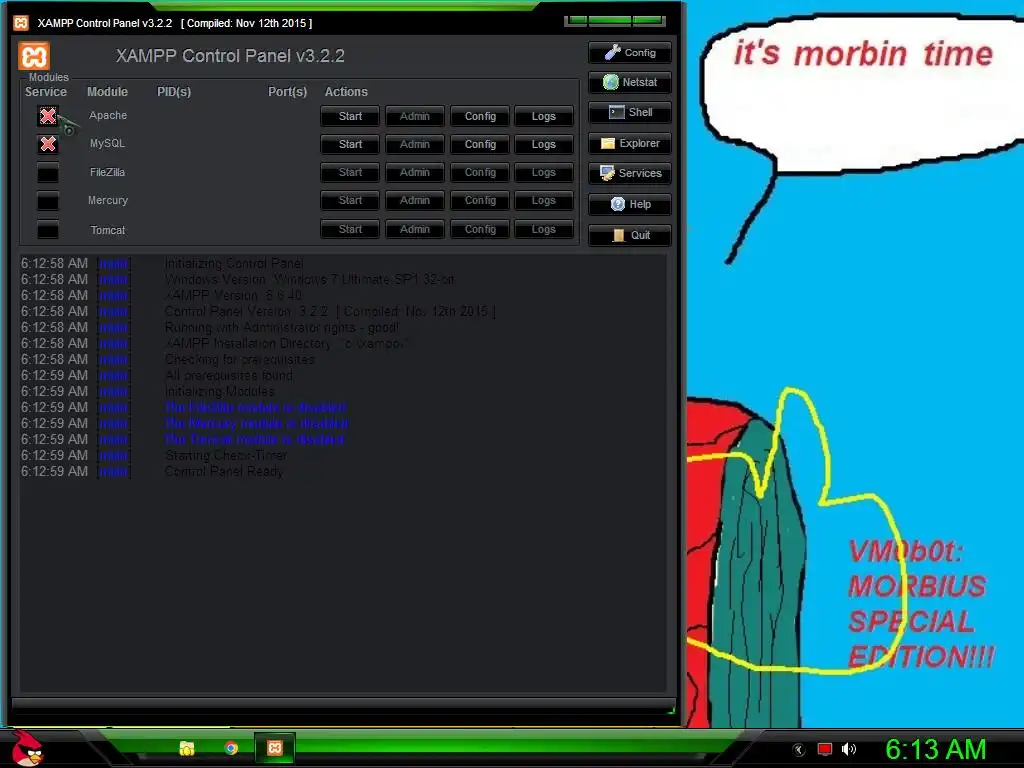Image resolution: width=1024 pixels, height=768 pixels.
Task: Open the MySQL Config menu
Action: click(x=480, y=144)
